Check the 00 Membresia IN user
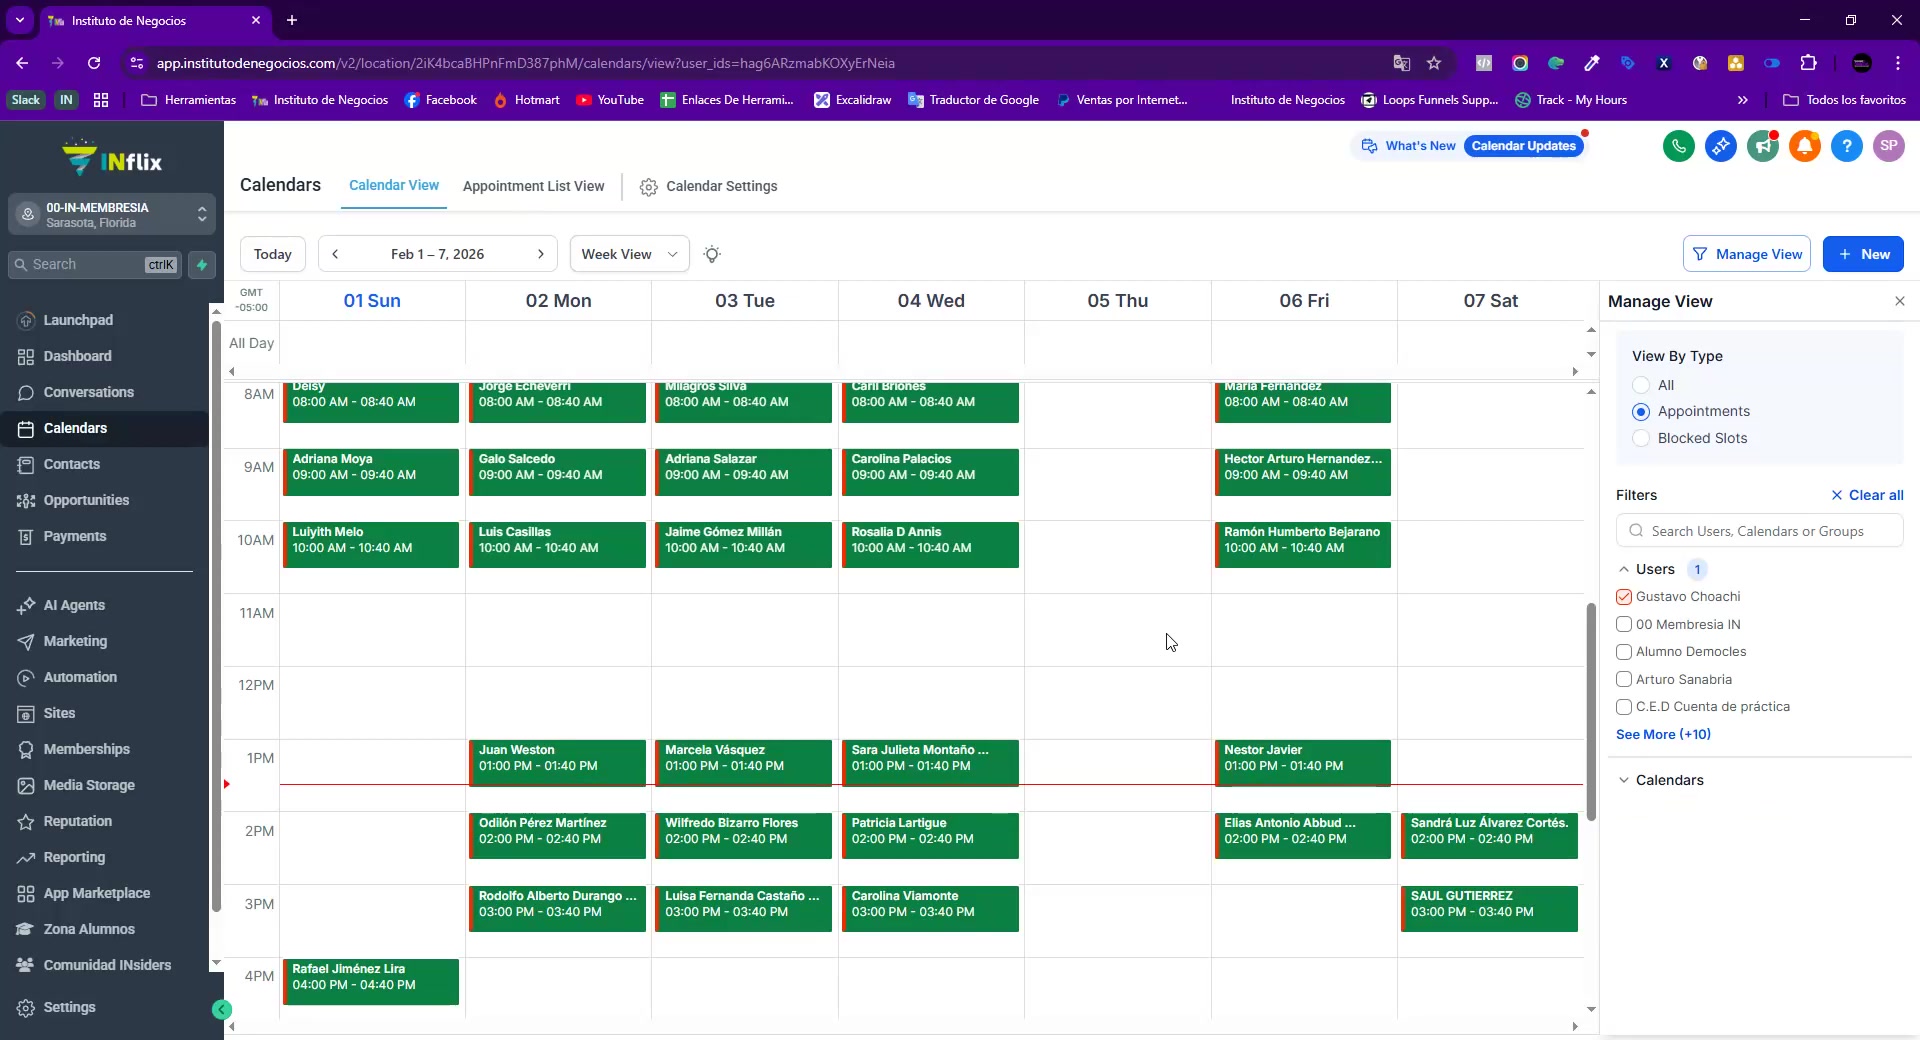The height and width of the screenshot is (1040, 1920). pyautogui.click(x=1624, y=624)
